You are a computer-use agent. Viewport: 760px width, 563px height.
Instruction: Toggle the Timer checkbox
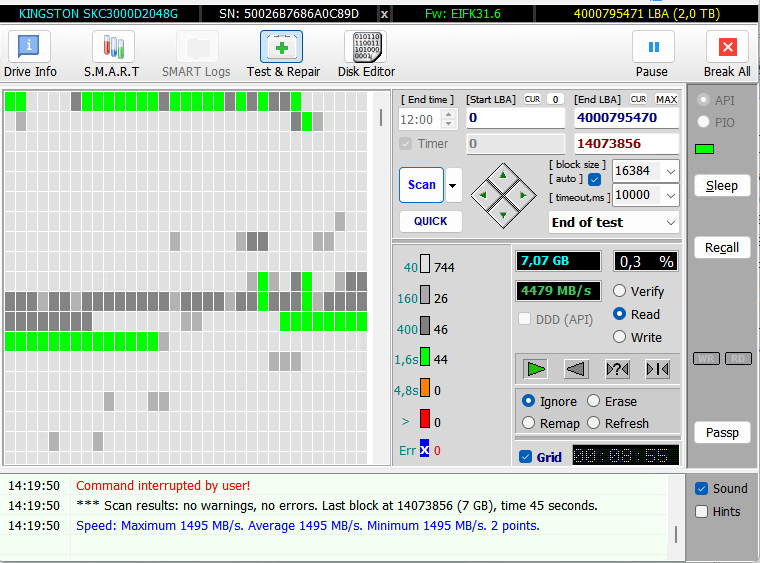pos(405,144)
